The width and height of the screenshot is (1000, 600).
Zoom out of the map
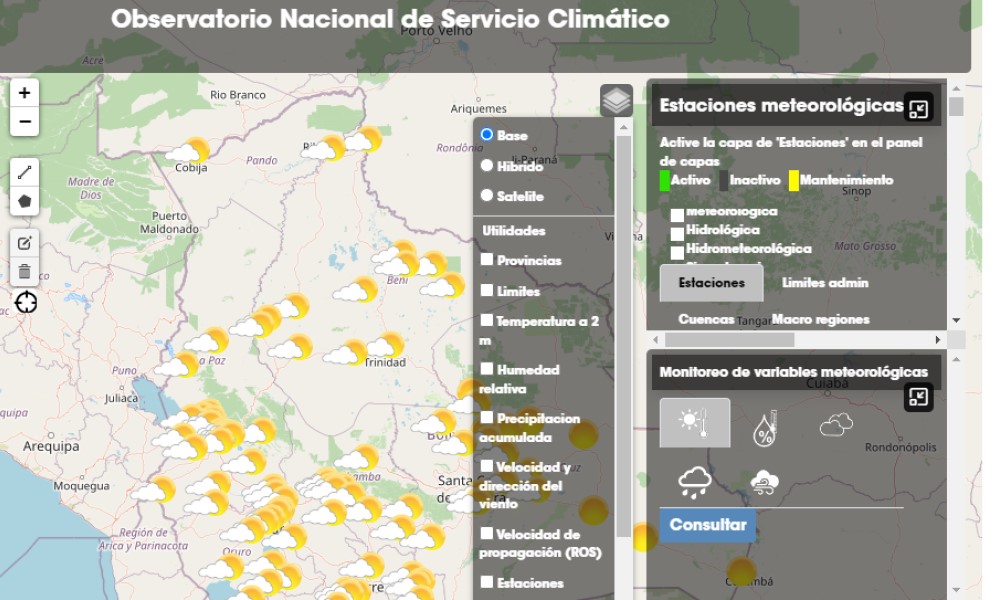click(24, 122)
